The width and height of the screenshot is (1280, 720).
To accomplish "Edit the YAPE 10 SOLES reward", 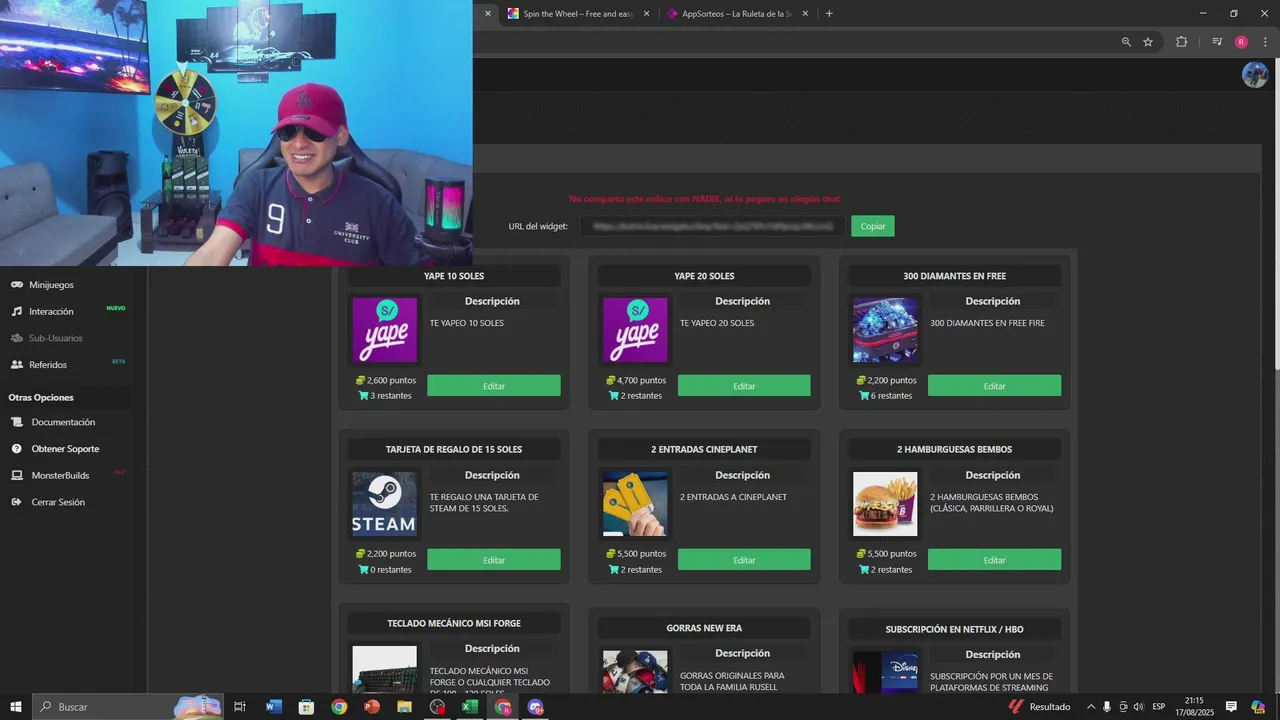I will click(x=494, y=386).
